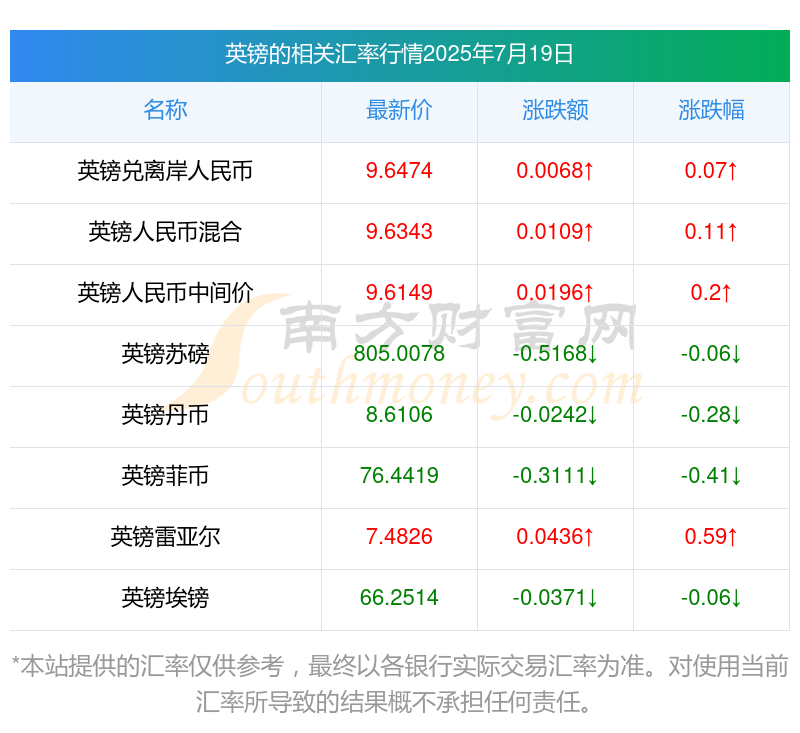Click the disclaimer line 汇率所导致的结果概不承担任何责任

click(393, 702)
